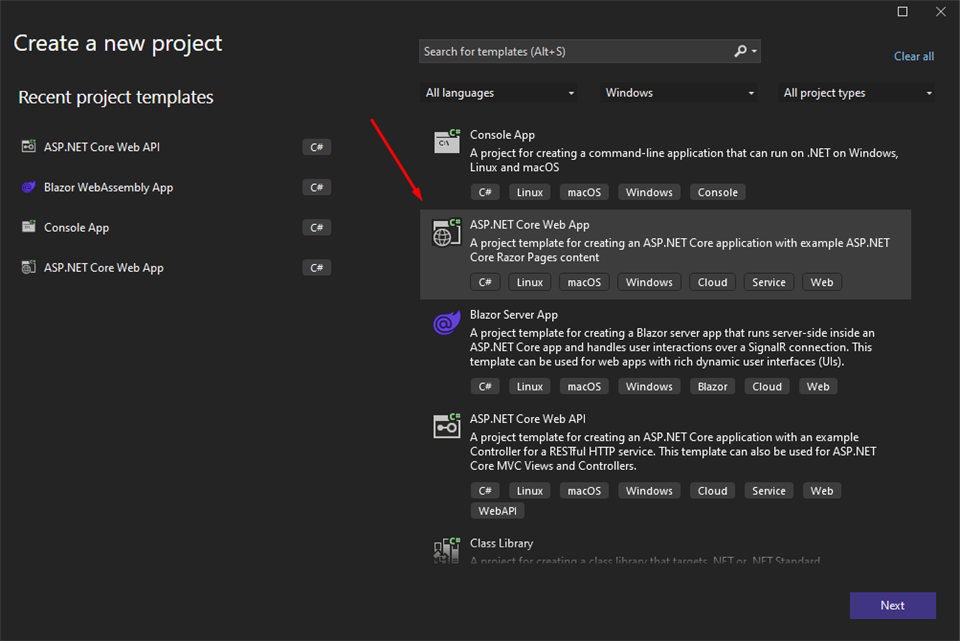Click the recent Console App icon
This screenshot has height=641, width=960.
(x=28, y=227)
